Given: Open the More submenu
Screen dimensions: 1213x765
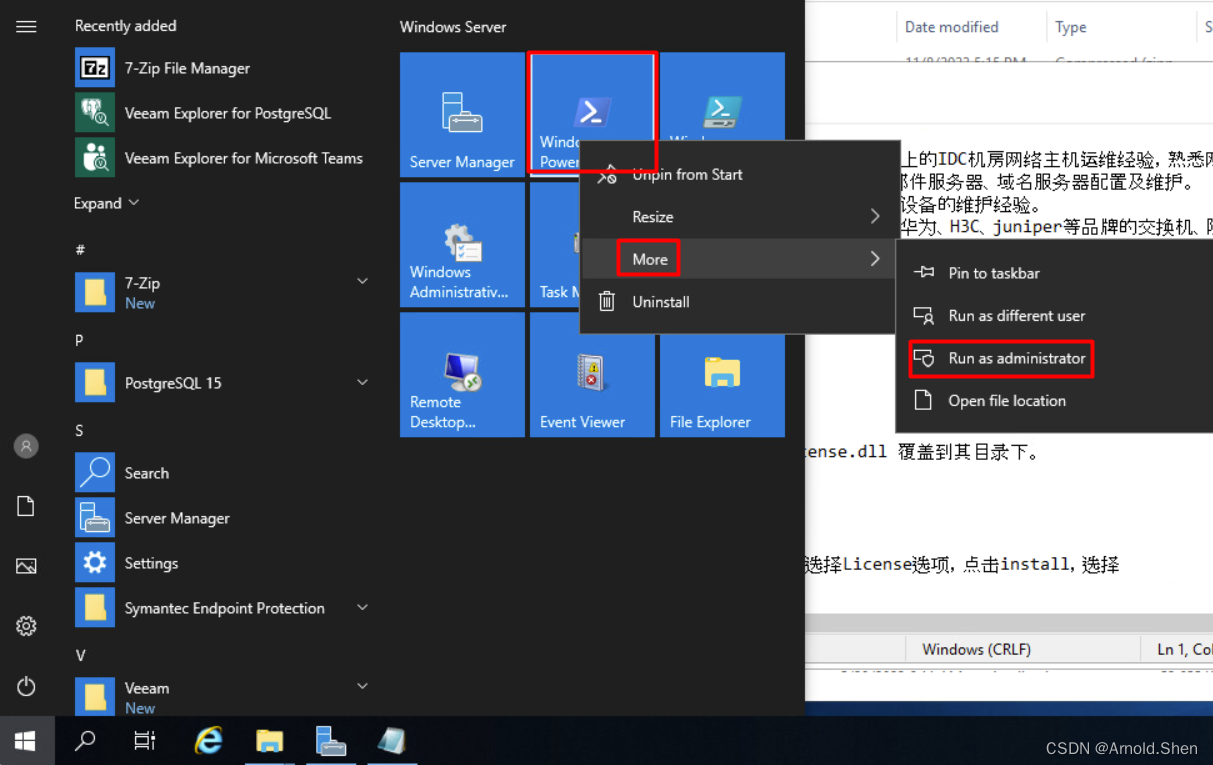Looking at the screenshot, I should tap(737, 259).
